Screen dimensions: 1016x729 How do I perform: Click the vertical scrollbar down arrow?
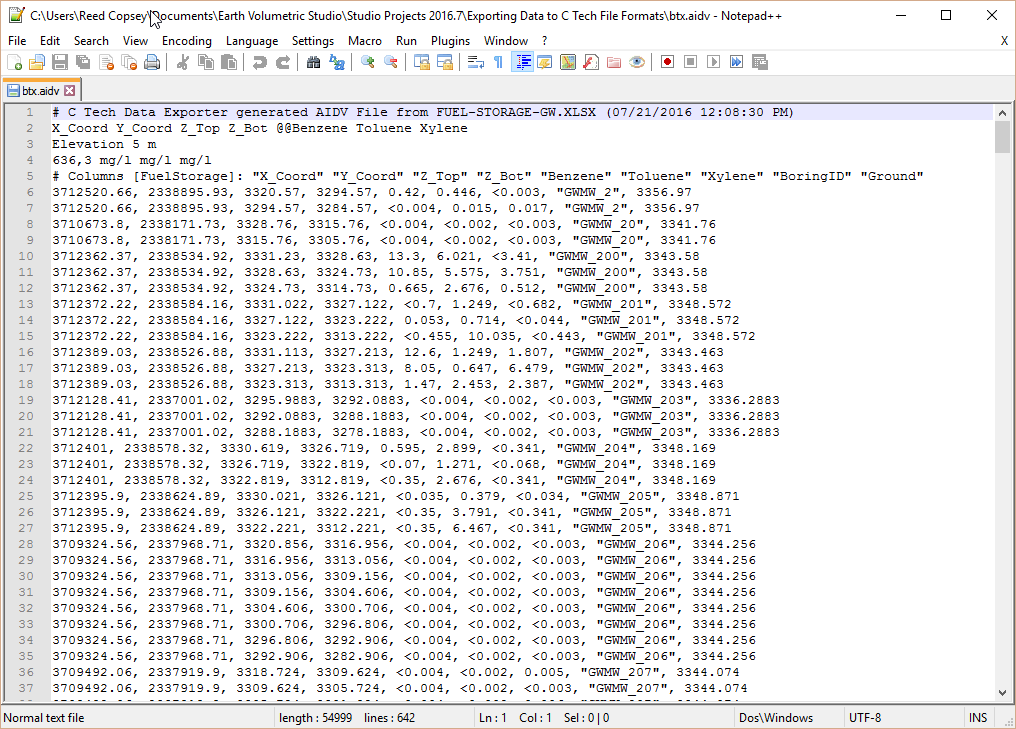(1002, 693)
